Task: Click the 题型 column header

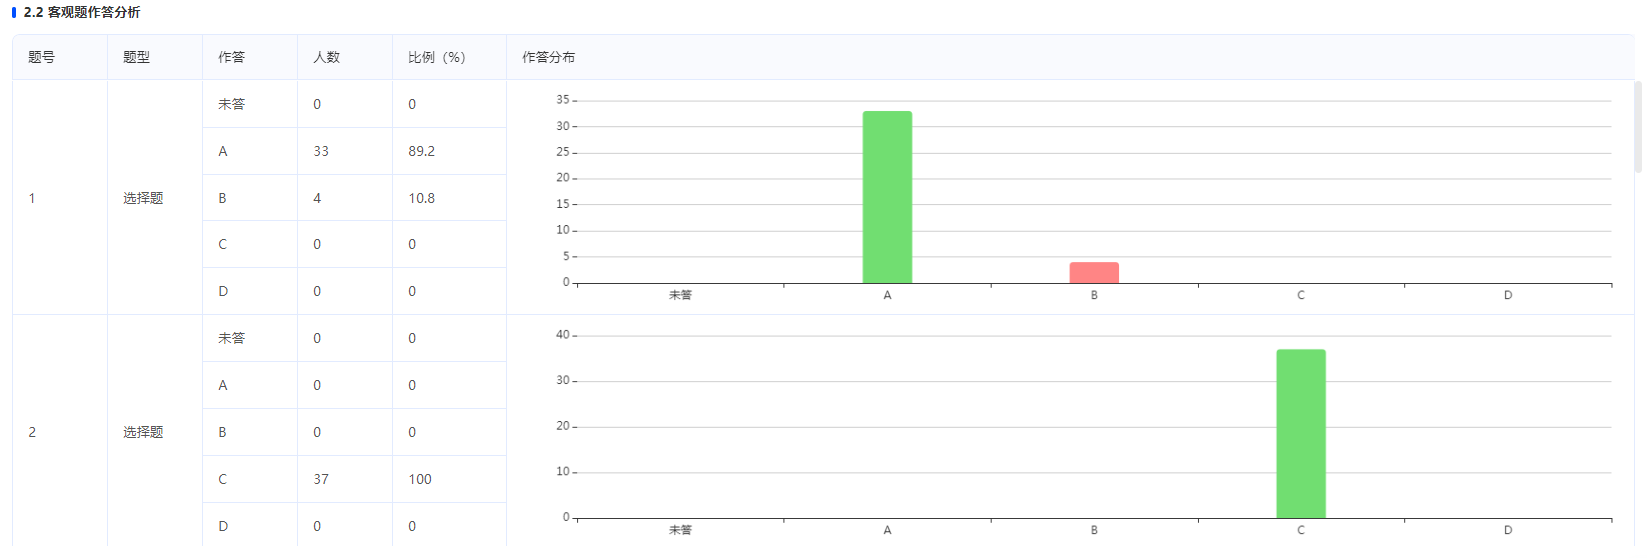Action: [136, 57]
